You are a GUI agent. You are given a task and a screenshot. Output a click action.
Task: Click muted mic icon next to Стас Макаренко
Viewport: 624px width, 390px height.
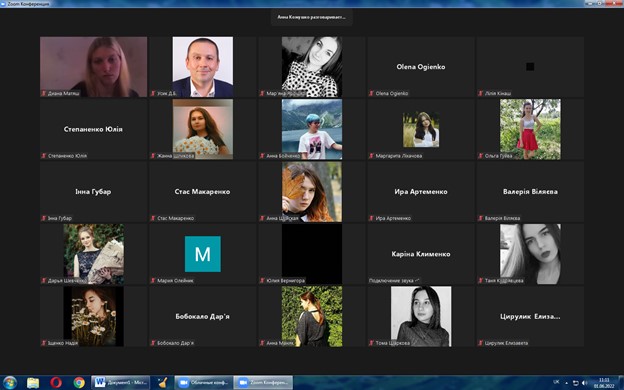click(x=153, y=218)
